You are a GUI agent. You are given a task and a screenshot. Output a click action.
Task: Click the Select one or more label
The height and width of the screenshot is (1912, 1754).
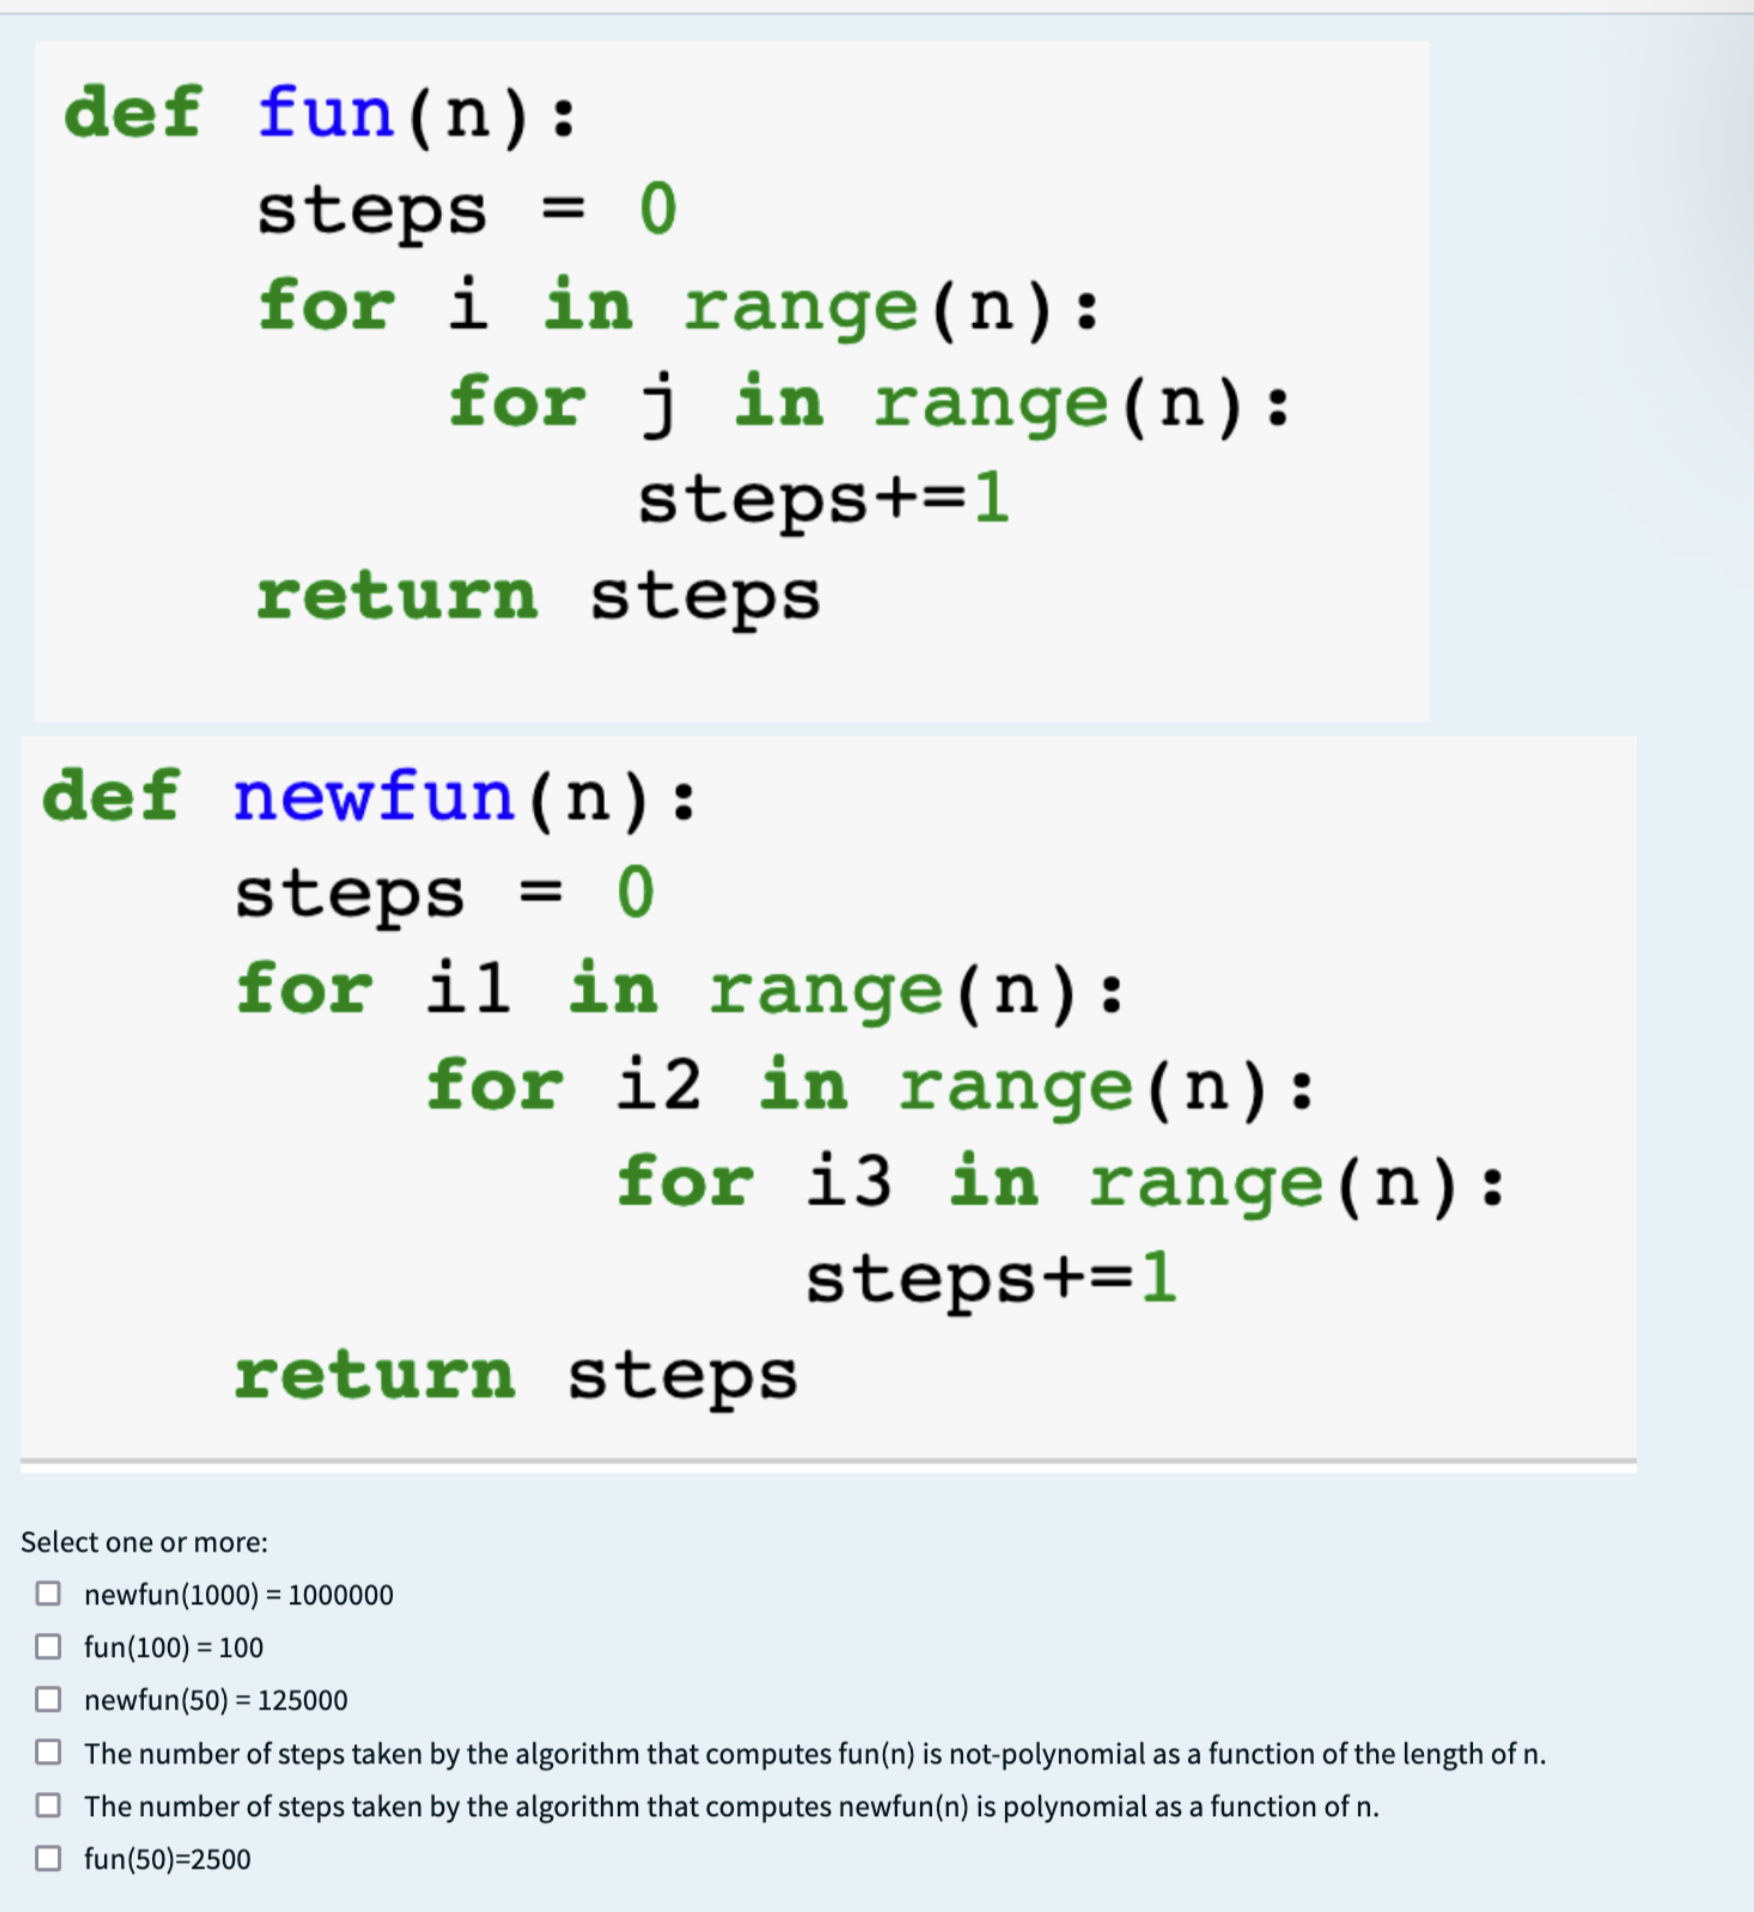[x=142, y=1541]
